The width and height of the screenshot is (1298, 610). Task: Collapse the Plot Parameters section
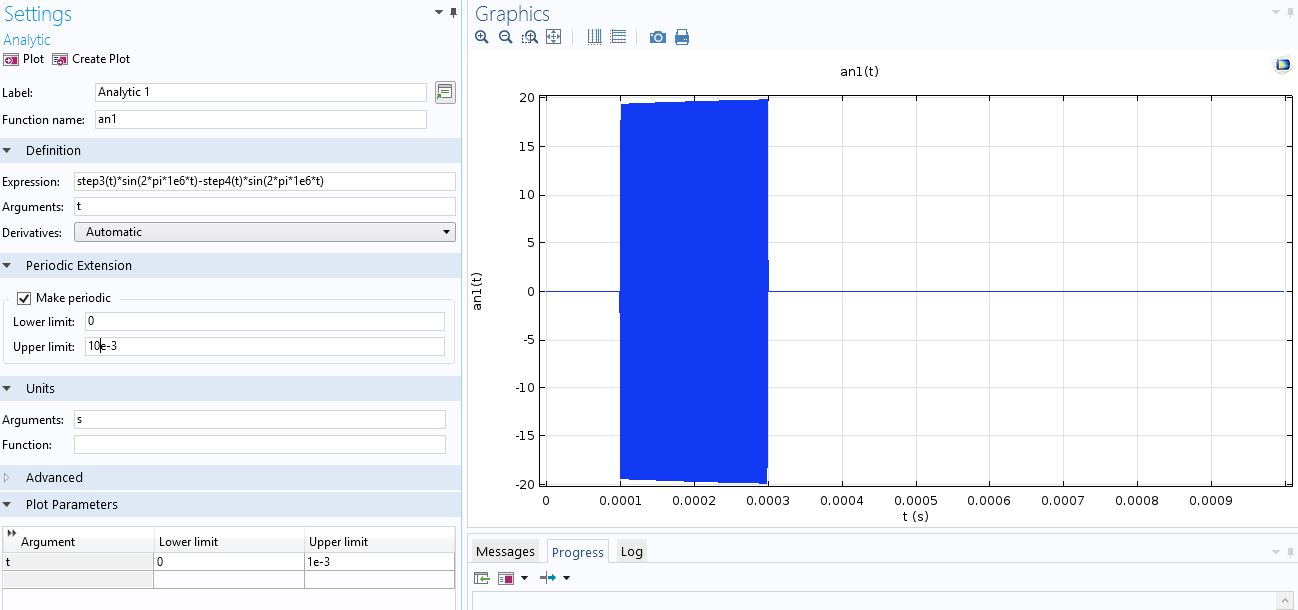pyautogui.click(x=7, y=505)
